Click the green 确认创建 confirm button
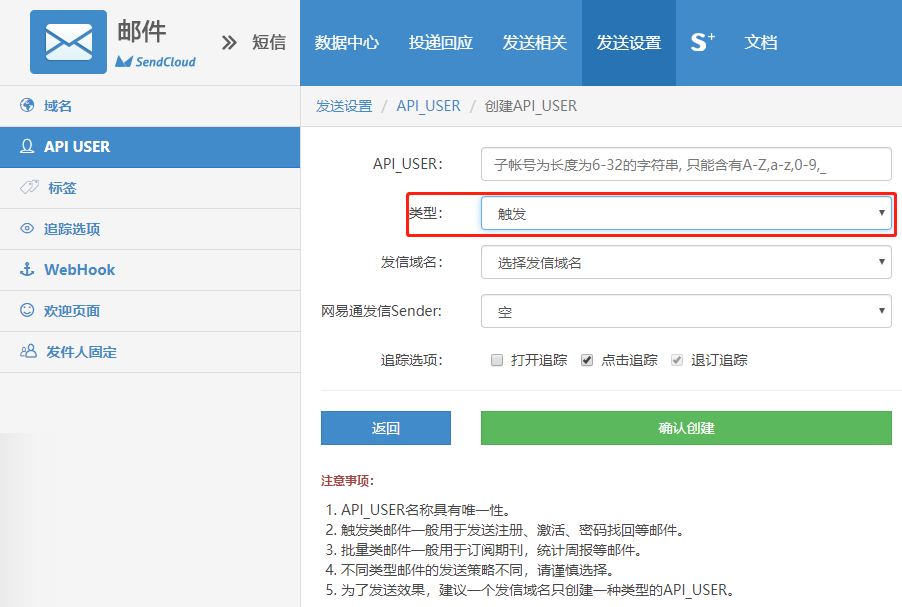The image size is (902, 607). click(x=686, y=428)
